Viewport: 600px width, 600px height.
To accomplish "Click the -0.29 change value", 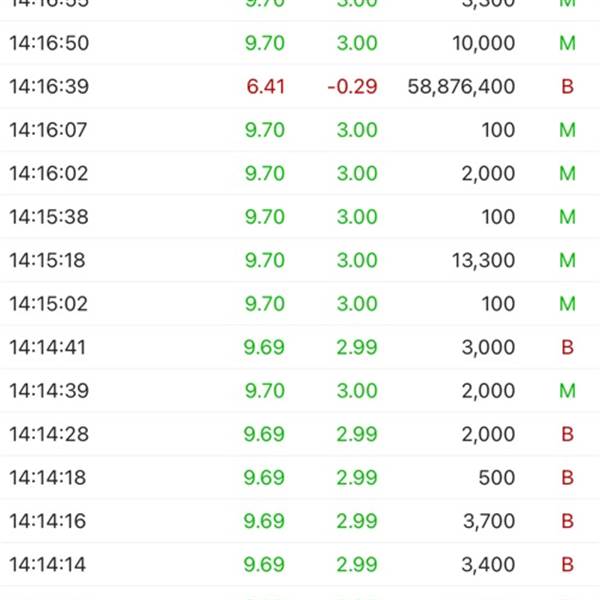I will pyautogui.click(x=352, y=86).
